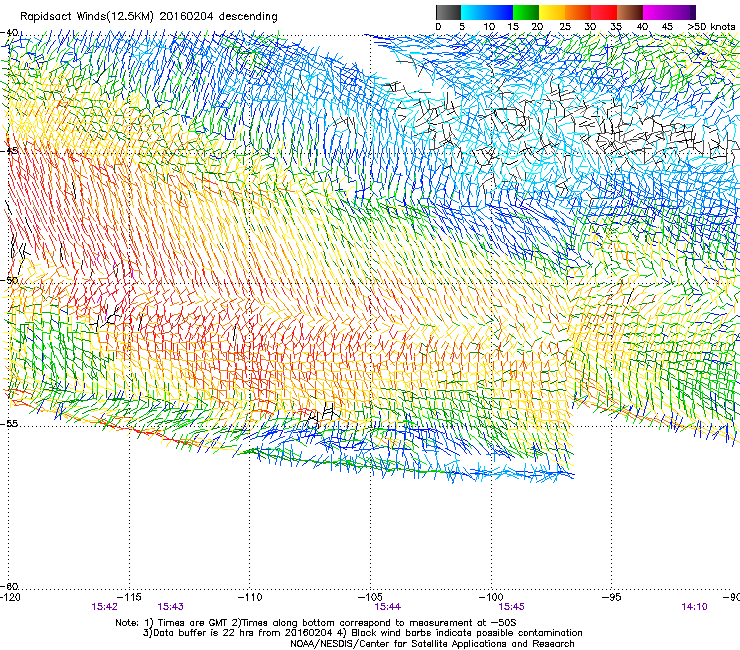This screenshot has height=650, width=740.
Task: Click the brown 35-40 knots legend swatch
Action: coord(630,12)
